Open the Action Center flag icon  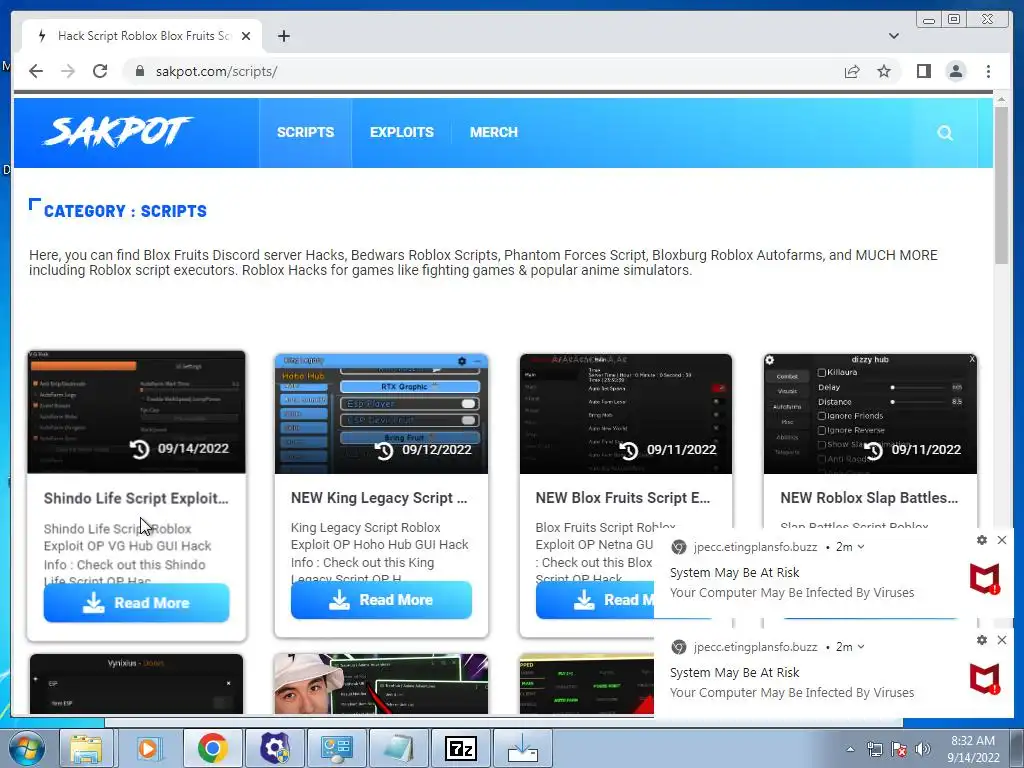(x=899, y=749)
